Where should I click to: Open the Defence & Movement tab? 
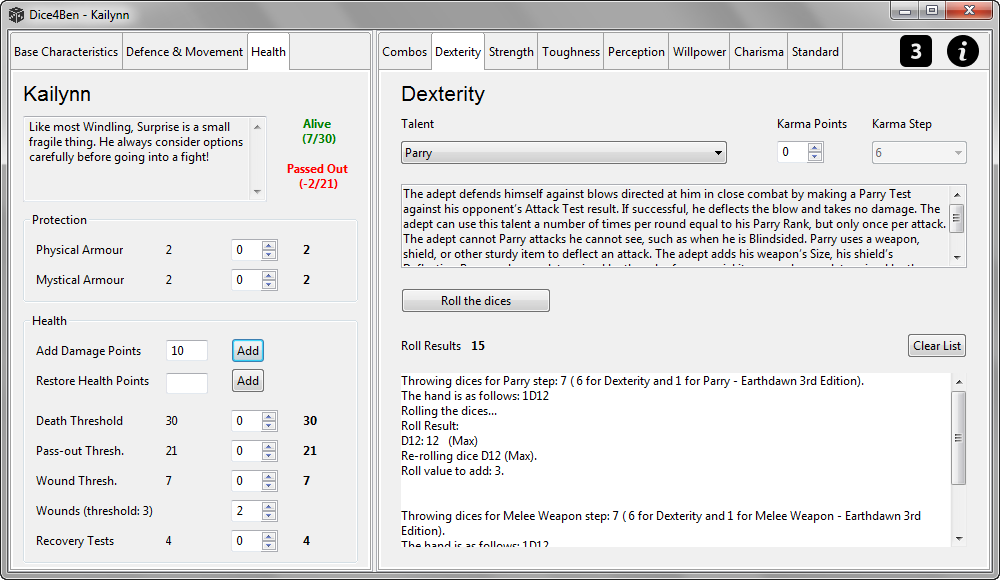coord(184,52)
